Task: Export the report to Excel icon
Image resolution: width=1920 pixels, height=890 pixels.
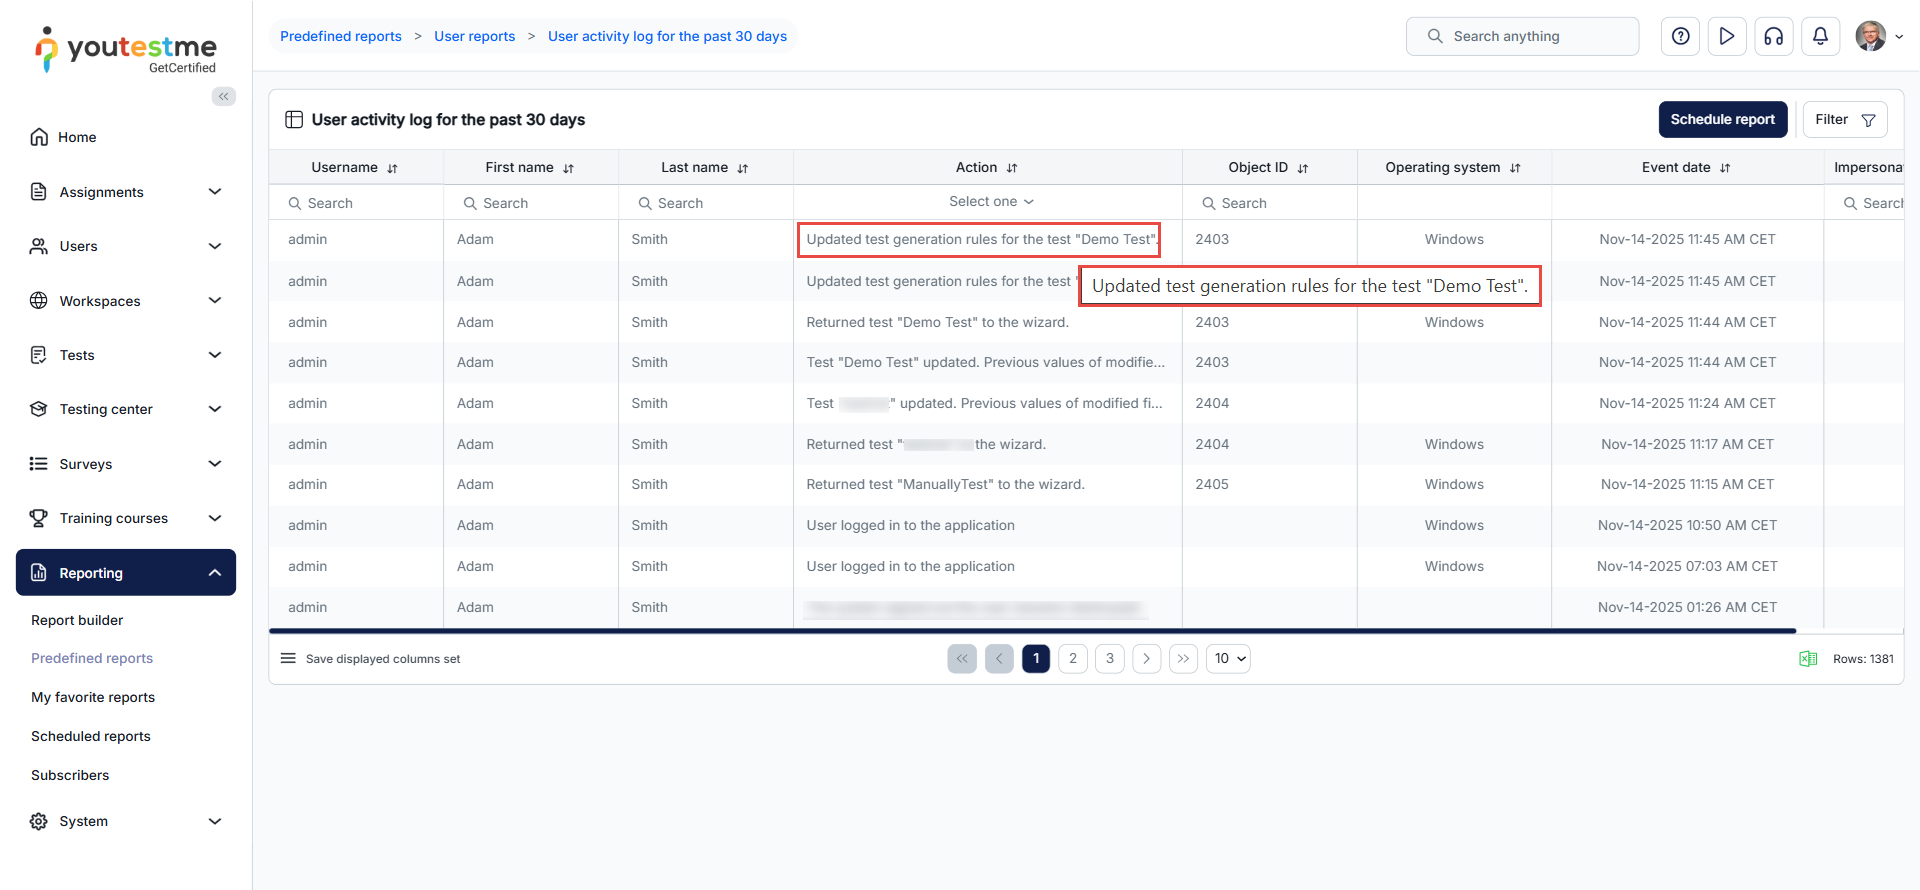Action: coord(1808,659)
